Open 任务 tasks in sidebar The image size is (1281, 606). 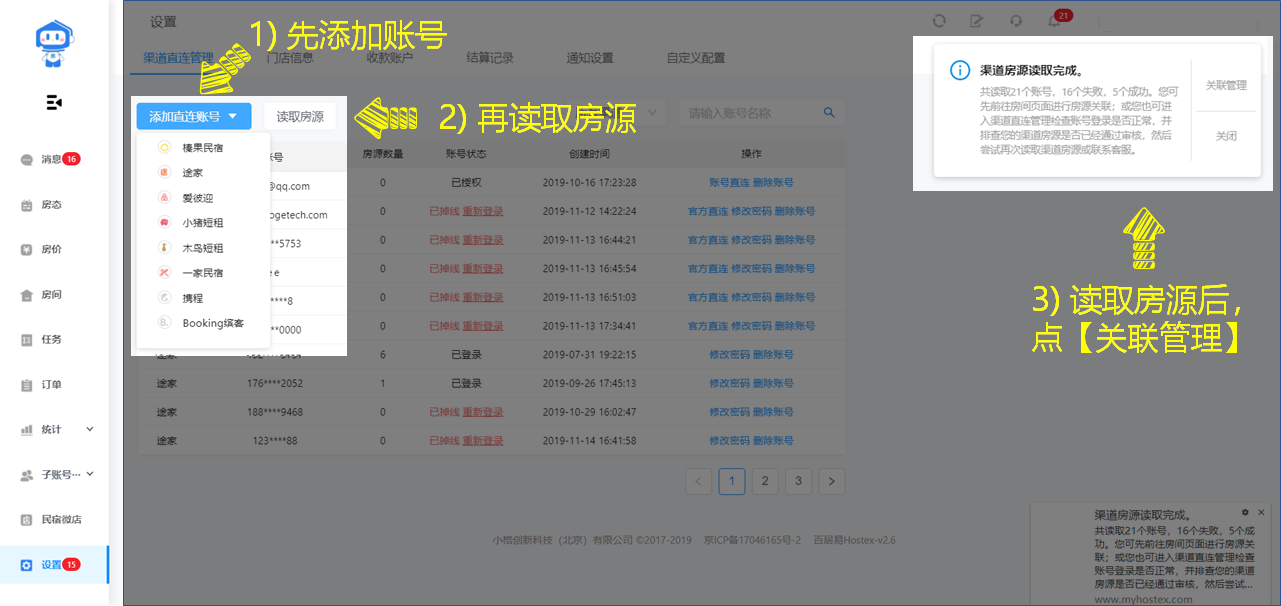click(50, 340)
